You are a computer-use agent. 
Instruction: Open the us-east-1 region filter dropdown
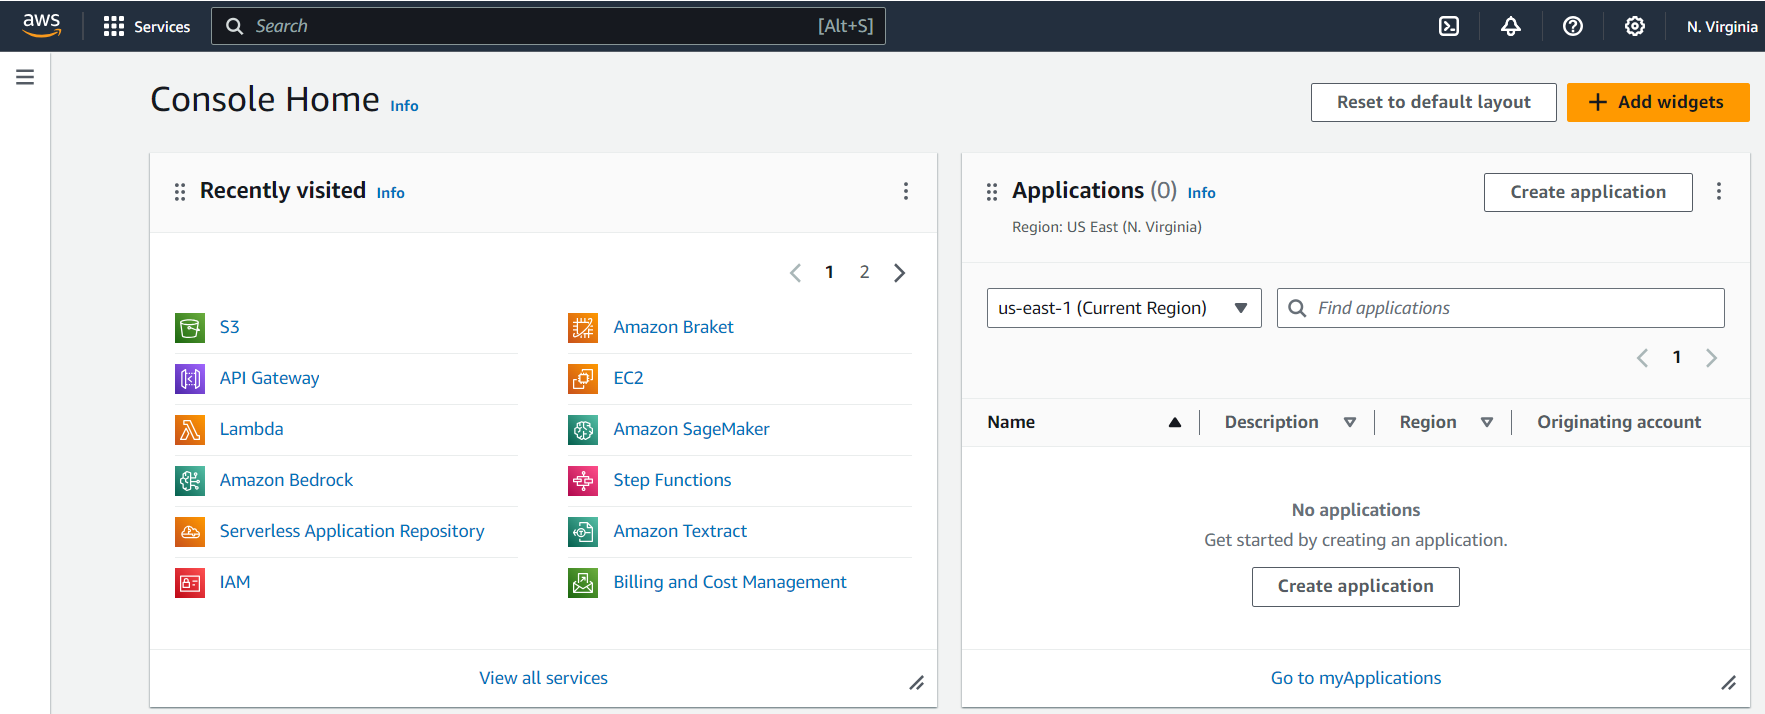point(1123,308)
